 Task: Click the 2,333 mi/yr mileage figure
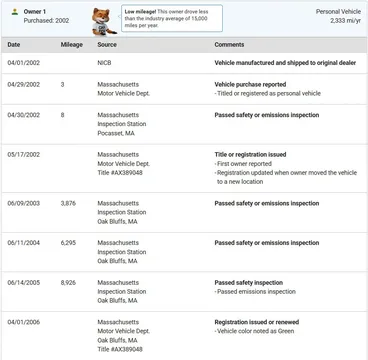pos(346,21)
